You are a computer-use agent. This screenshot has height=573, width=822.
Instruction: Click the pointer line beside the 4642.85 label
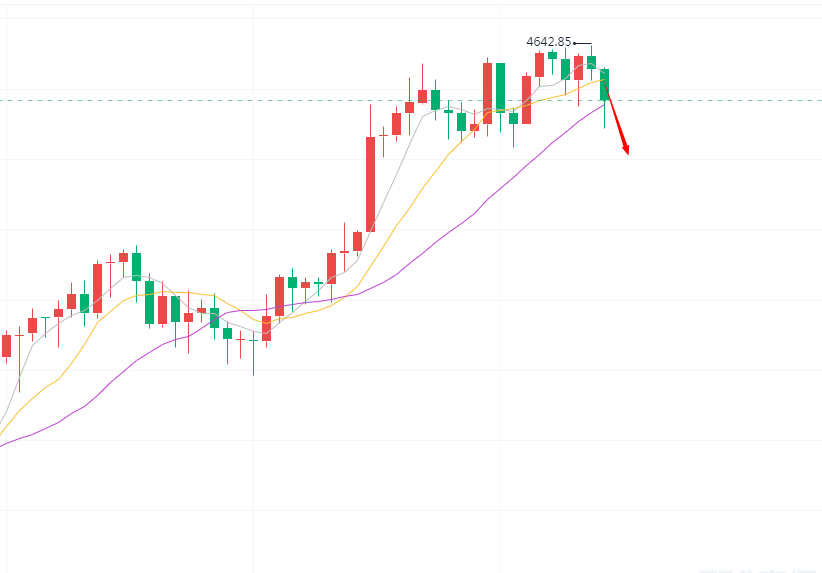(x=583, y=43)
